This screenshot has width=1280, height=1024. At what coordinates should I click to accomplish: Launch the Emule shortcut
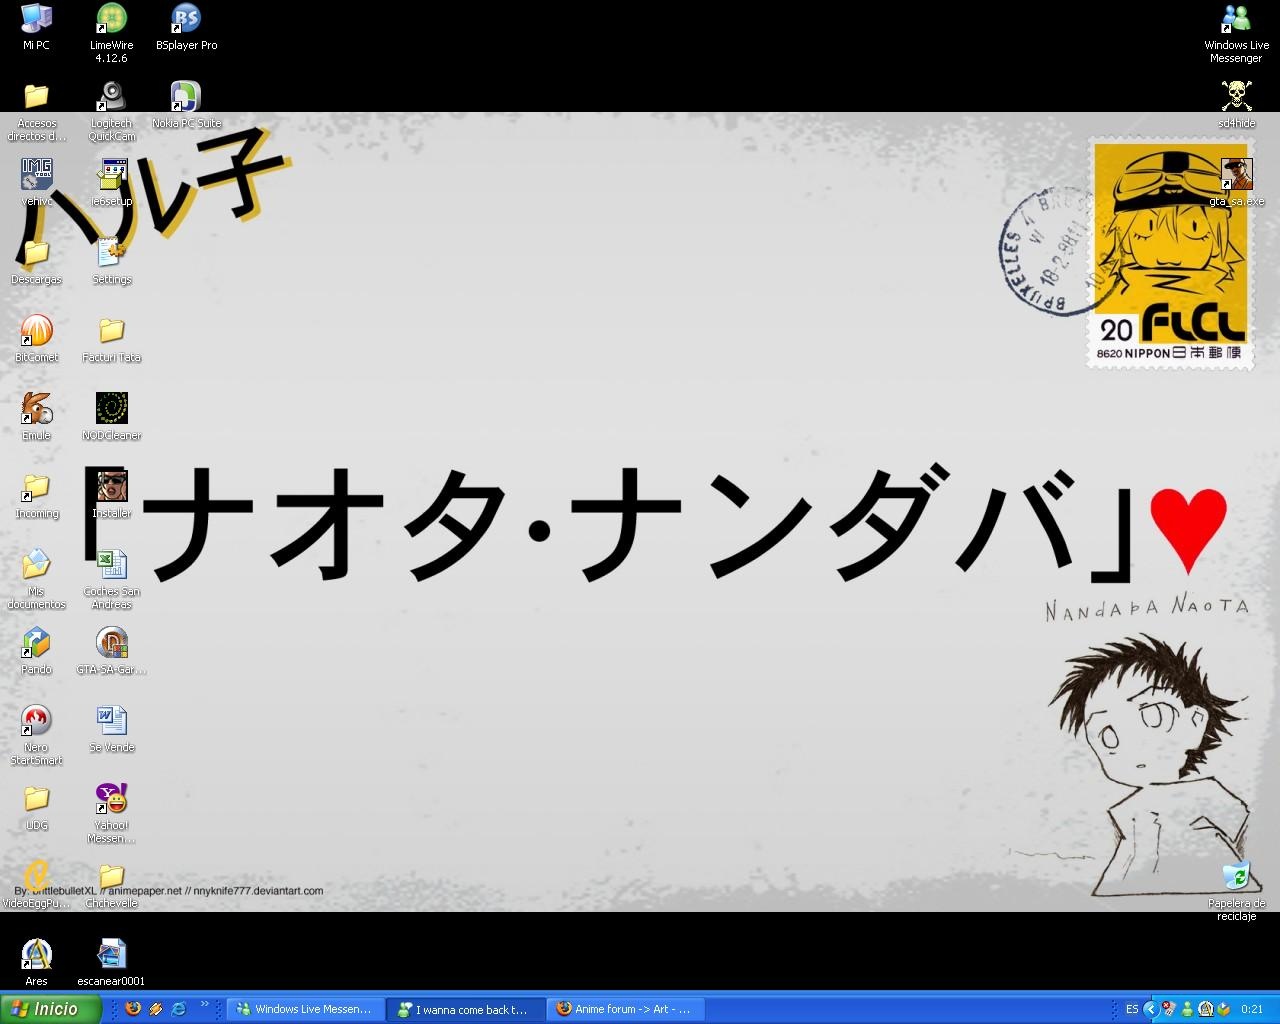[36, 417]
